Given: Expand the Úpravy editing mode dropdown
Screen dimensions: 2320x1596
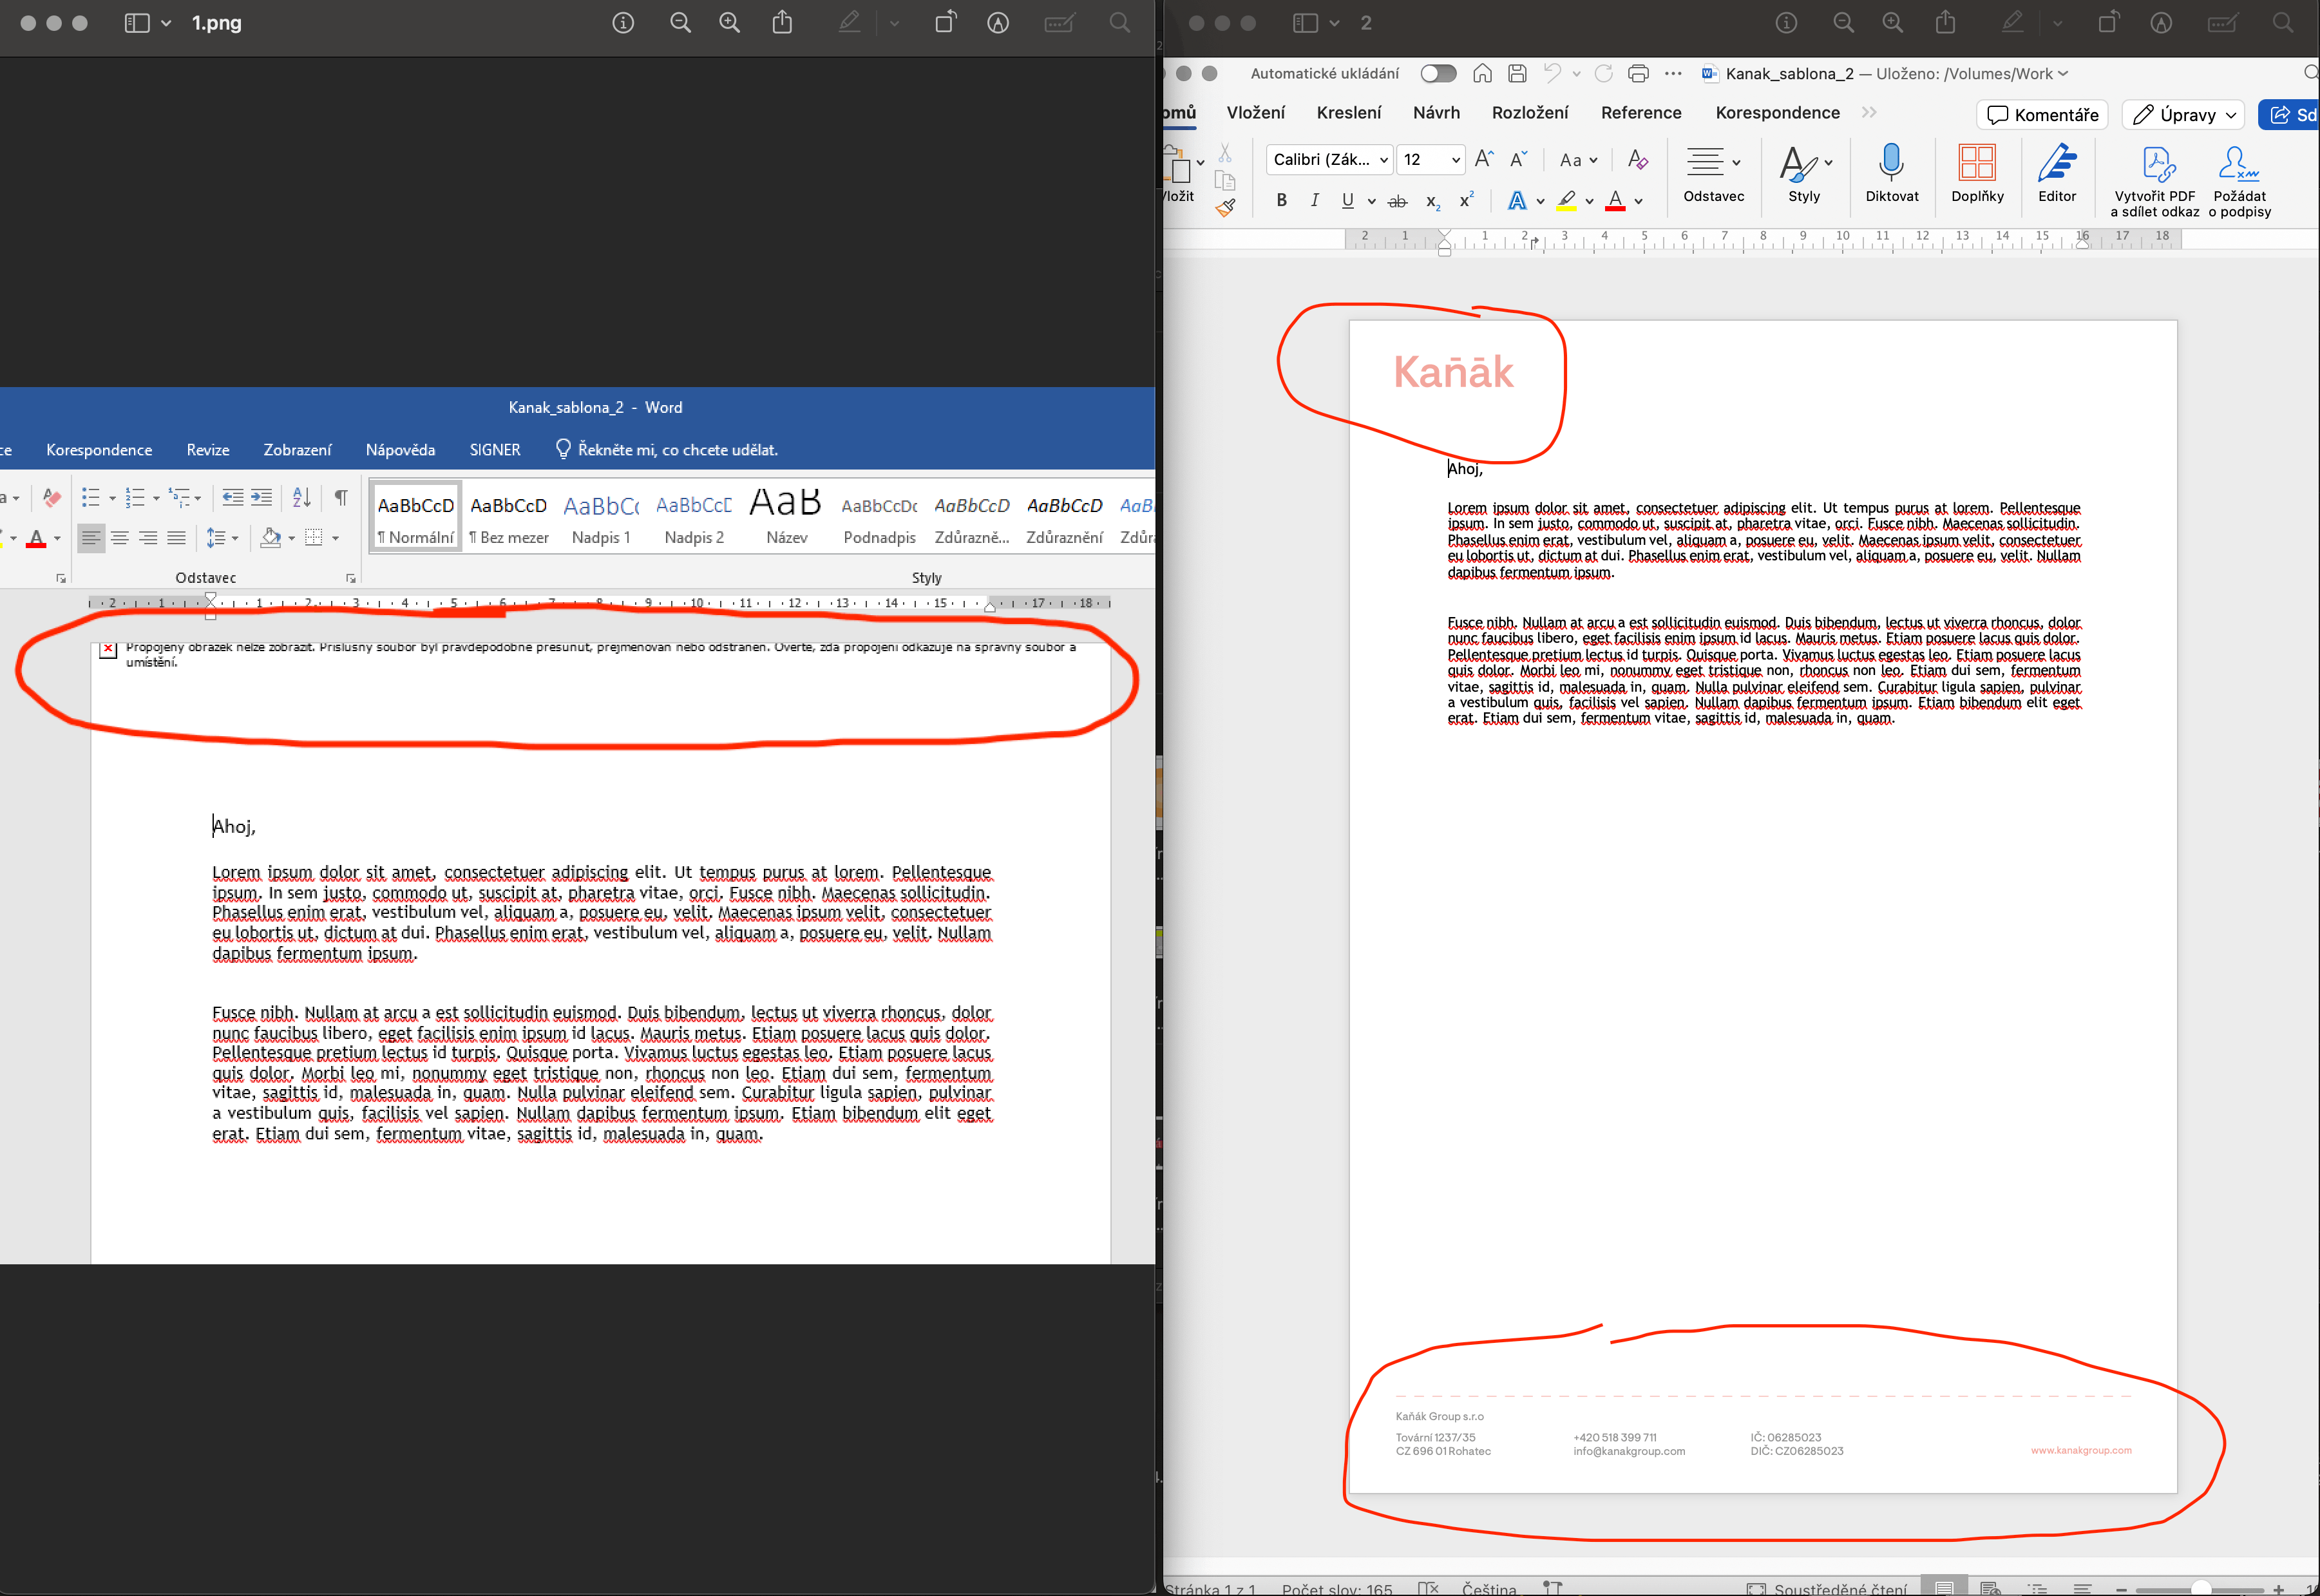Looking at the screenshot, I should [x=2184, y=115].
